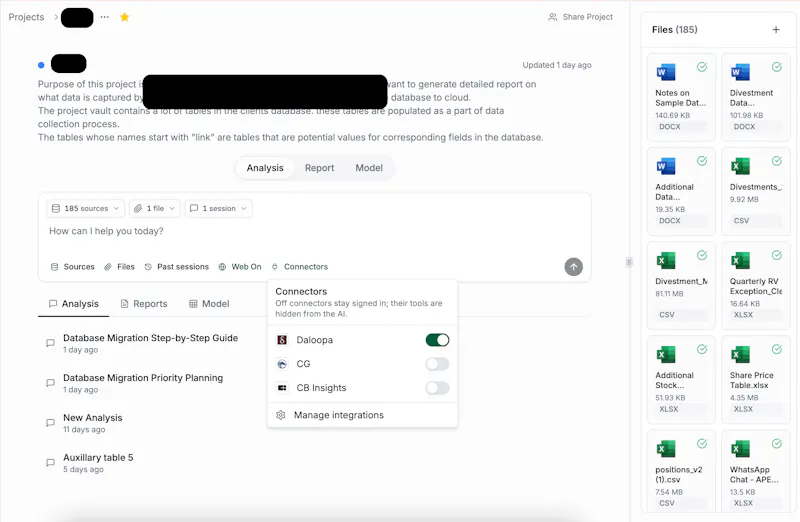Click the Excel icon of Additional Stock xlsx

click(666, 354)
